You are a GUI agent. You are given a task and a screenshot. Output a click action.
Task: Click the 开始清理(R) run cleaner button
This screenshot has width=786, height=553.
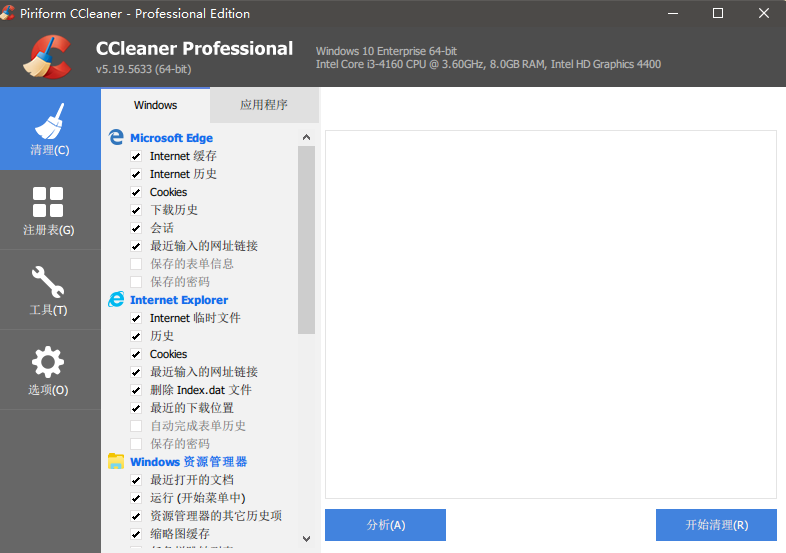716,525
